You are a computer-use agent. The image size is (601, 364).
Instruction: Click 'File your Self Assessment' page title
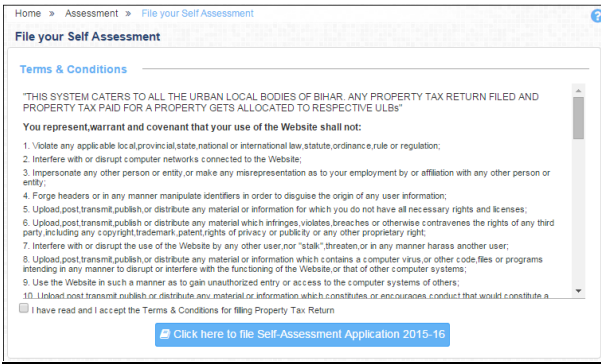click(x=87, y=37)
